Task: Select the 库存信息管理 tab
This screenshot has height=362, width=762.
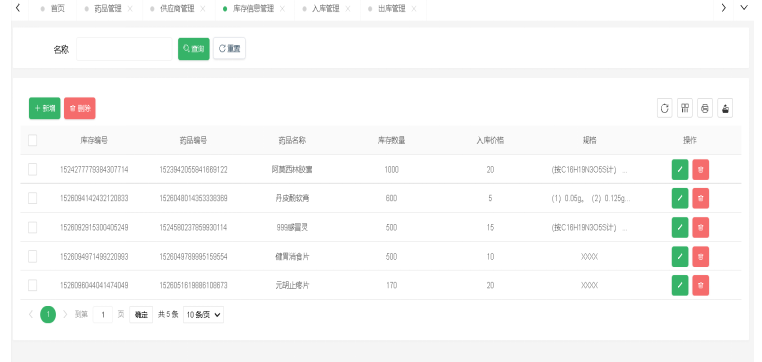Action: [253, 9]
